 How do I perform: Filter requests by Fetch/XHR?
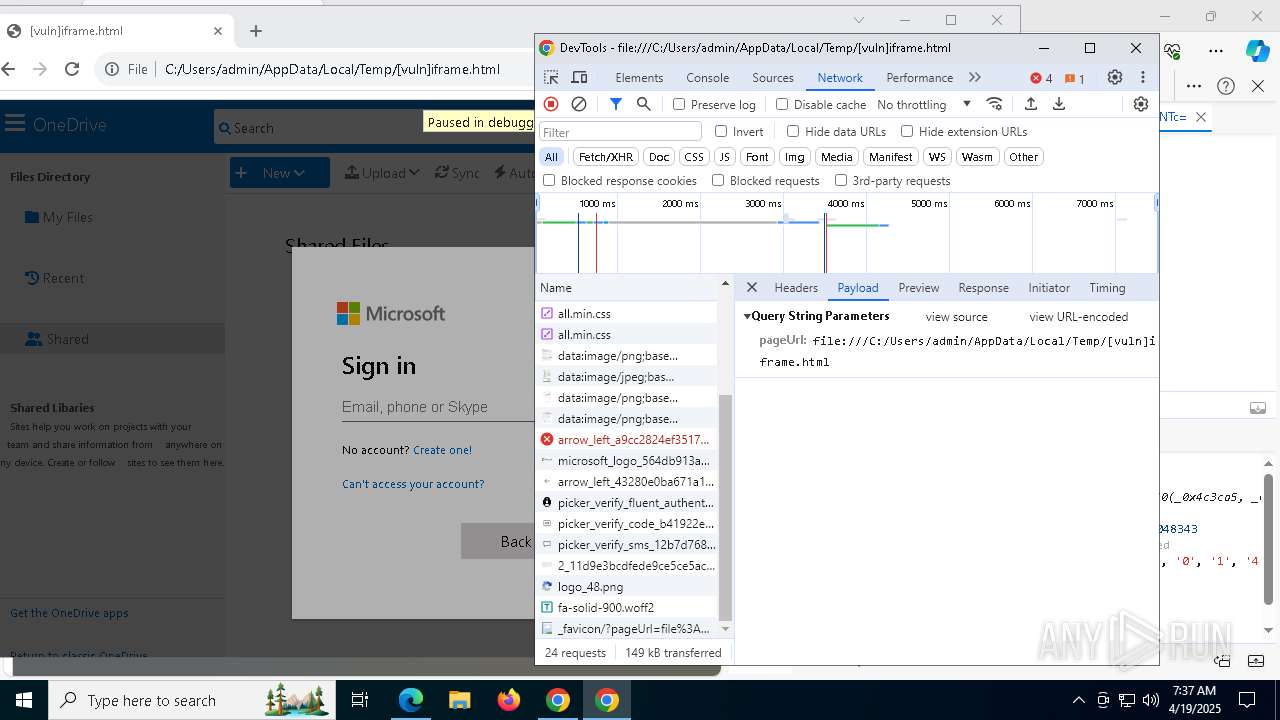click(606, 157)
